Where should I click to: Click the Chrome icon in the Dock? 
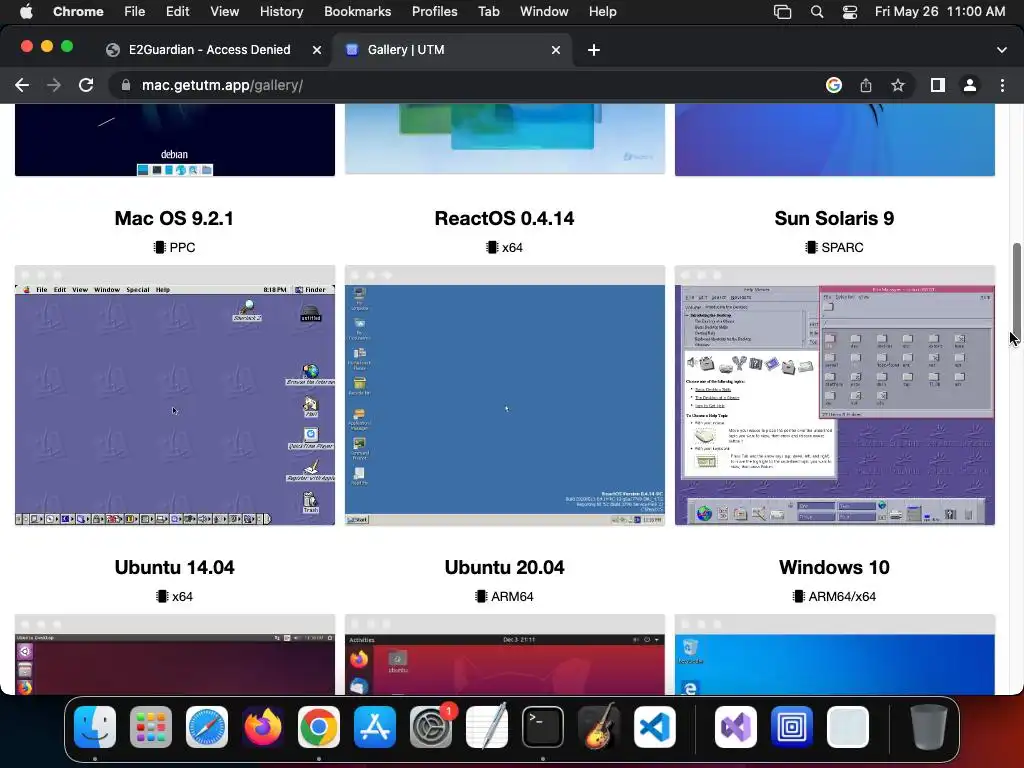319,726
